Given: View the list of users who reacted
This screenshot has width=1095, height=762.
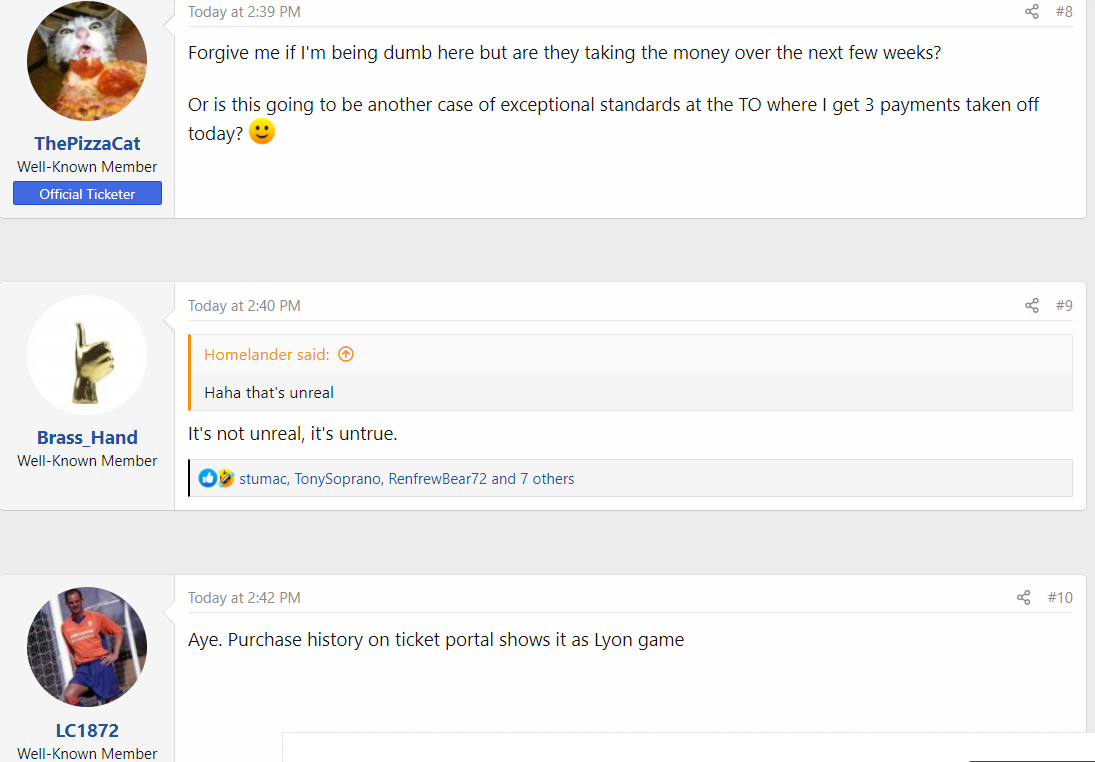Looking at the screenshot, I should [x=406, y=478].
